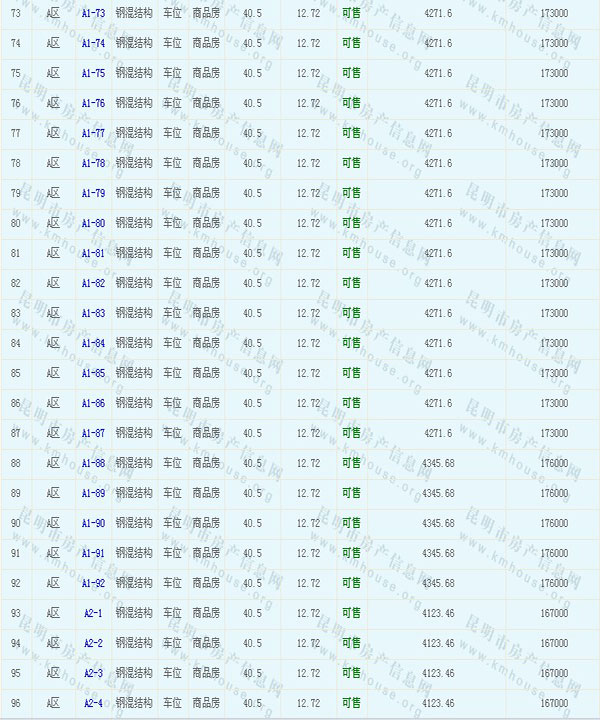Open the A1-80 unit link

tap(93, 223)
